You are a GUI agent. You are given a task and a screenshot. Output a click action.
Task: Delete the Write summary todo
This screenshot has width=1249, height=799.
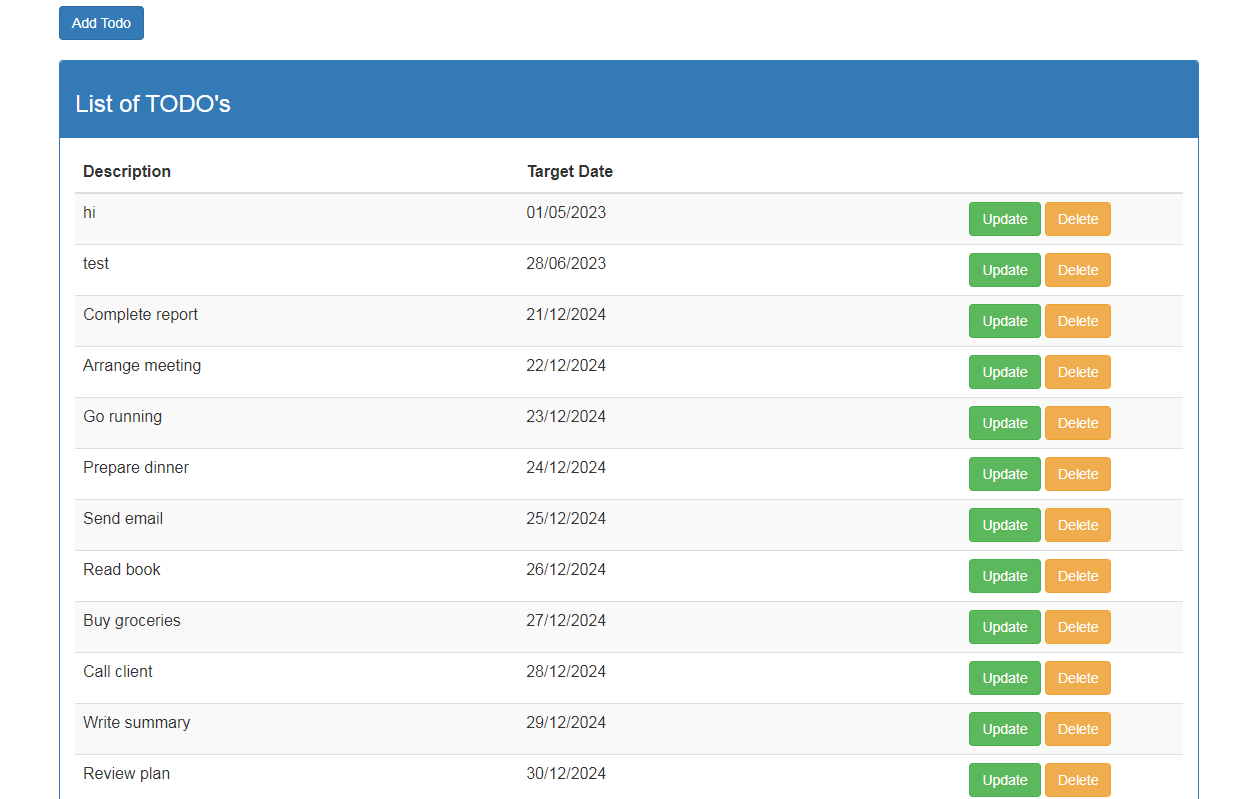coord(1077,729)
